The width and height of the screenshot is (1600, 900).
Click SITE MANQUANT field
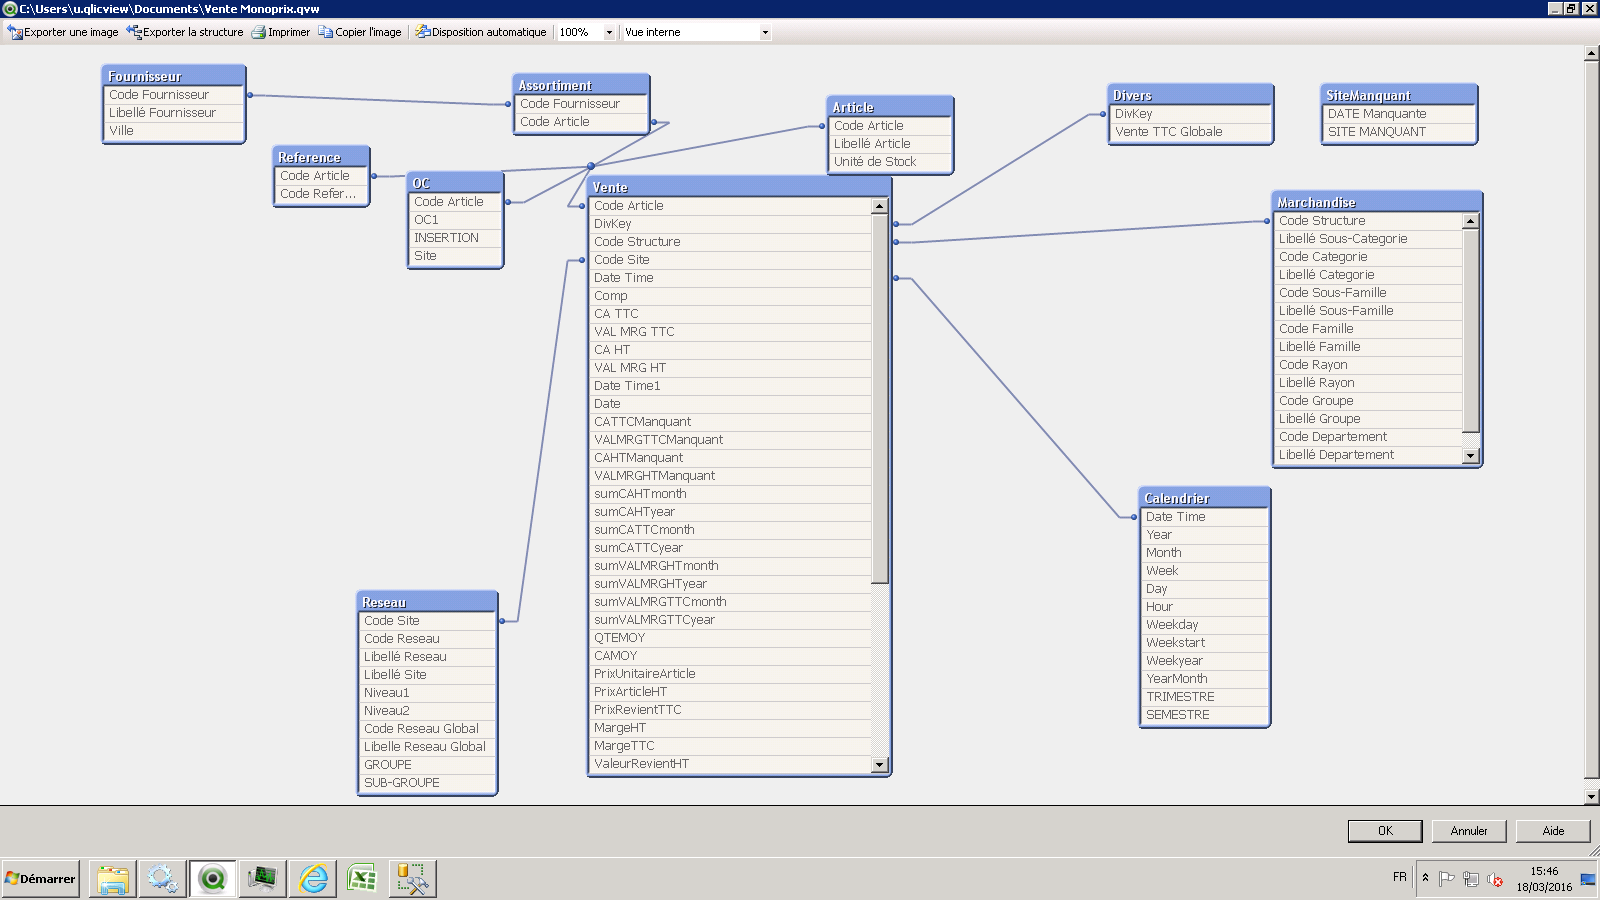pos(1398,132)
